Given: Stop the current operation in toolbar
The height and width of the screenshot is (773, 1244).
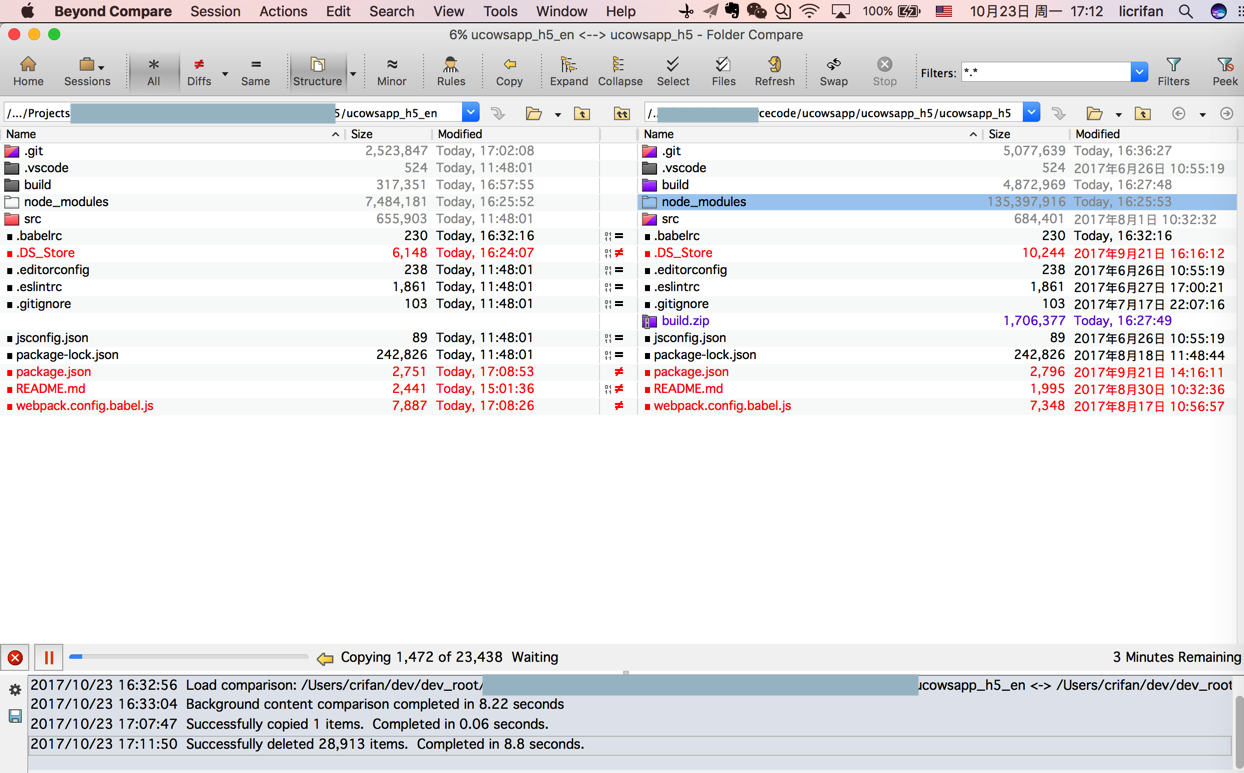Looking at the screenshot, I should pyautogui.click(x=884, y=71).
